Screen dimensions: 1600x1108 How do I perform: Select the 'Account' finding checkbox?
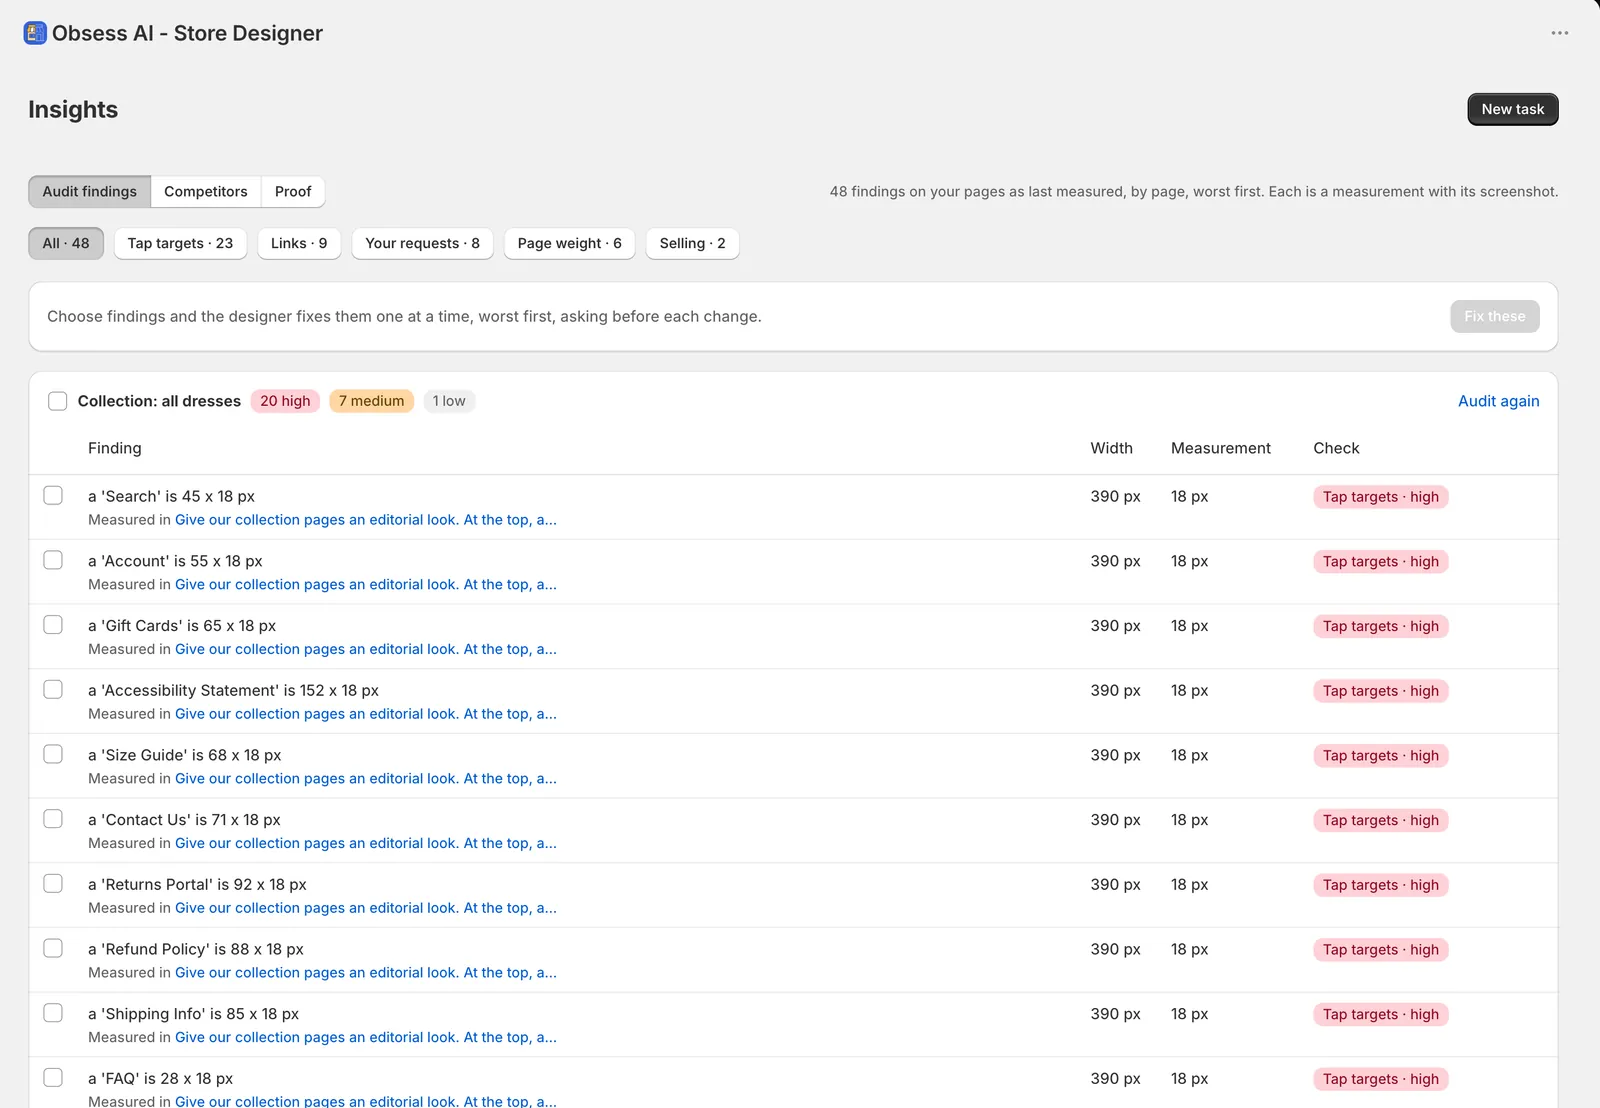53,560
